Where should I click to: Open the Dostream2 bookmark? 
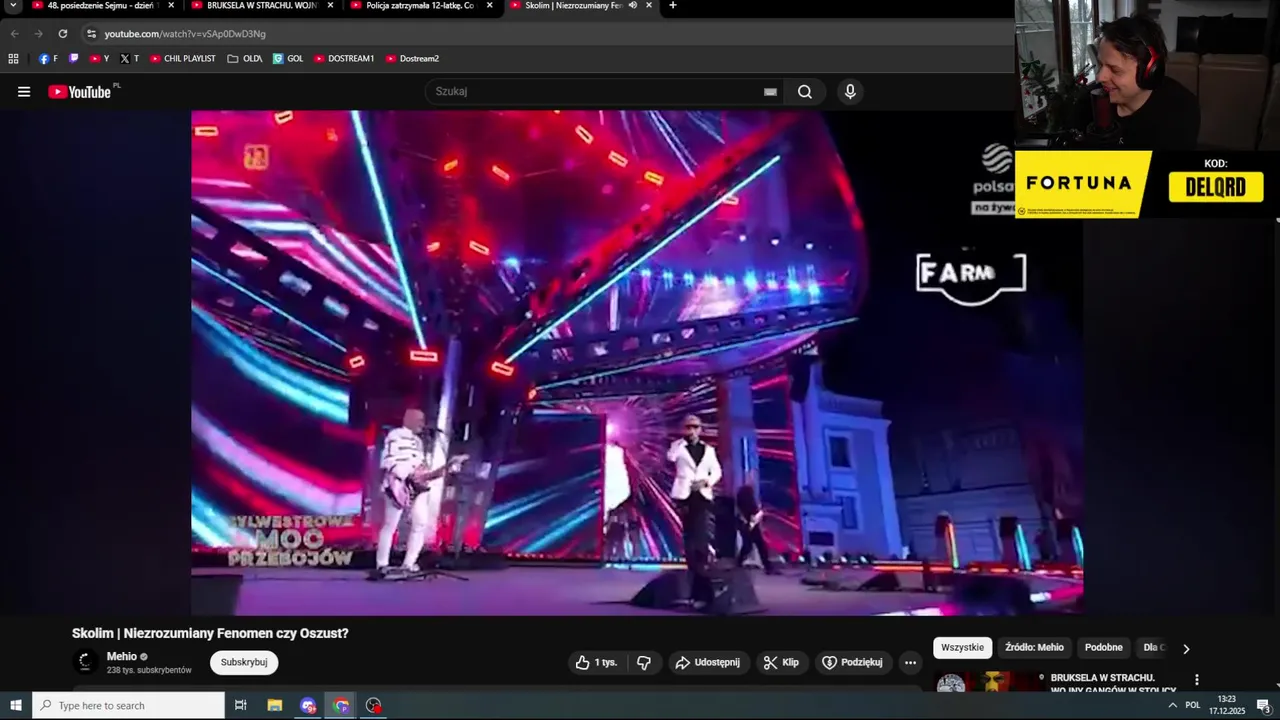(x=412, y=59)
